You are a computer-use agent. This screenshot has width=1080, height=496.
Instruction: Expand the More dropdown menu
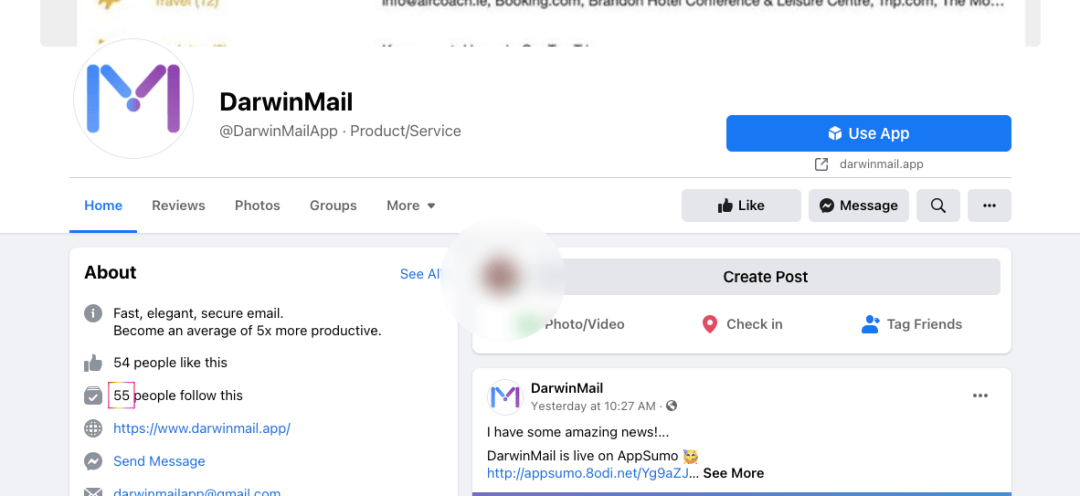click(x=411, y=205)
